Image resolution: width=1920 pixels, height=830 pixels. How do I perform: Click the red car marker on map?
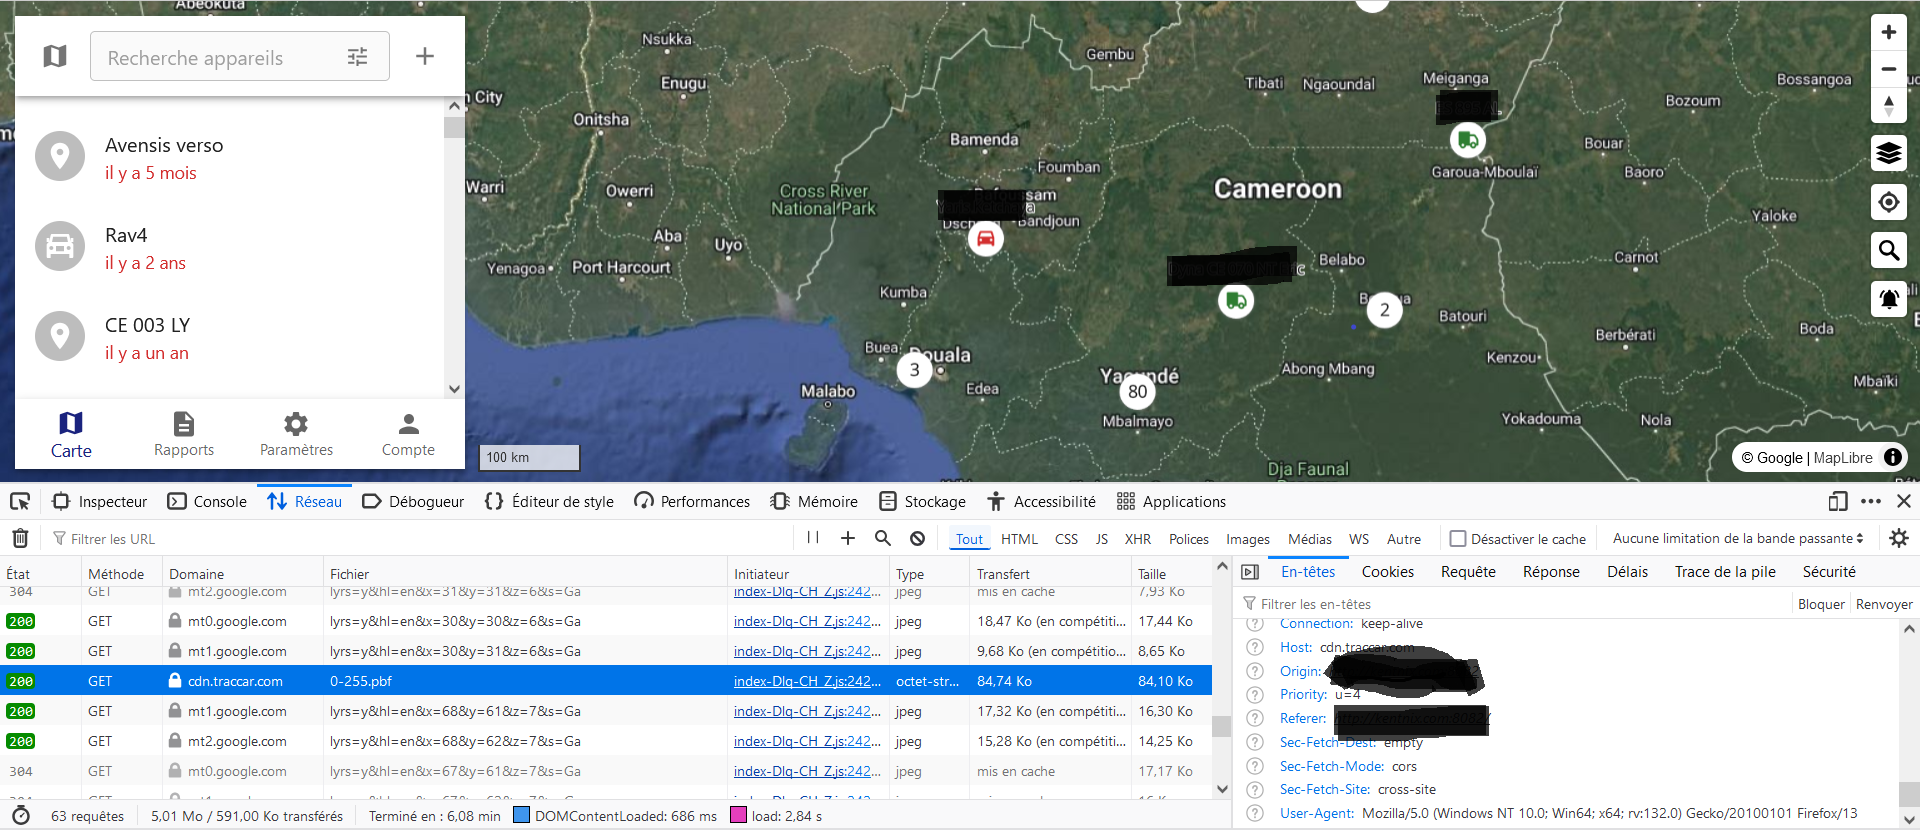[985, 238]
